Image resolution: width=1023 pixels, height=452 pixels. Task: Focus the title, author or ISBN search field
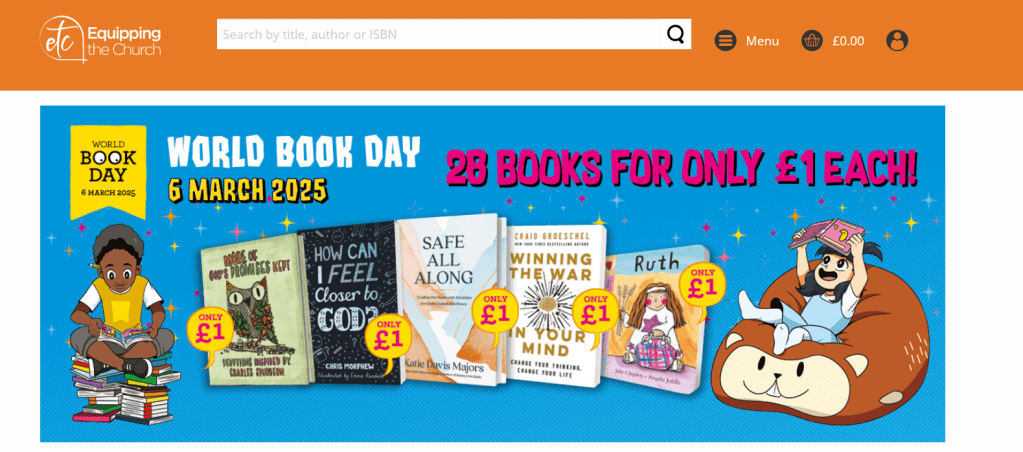pos(438,34)
